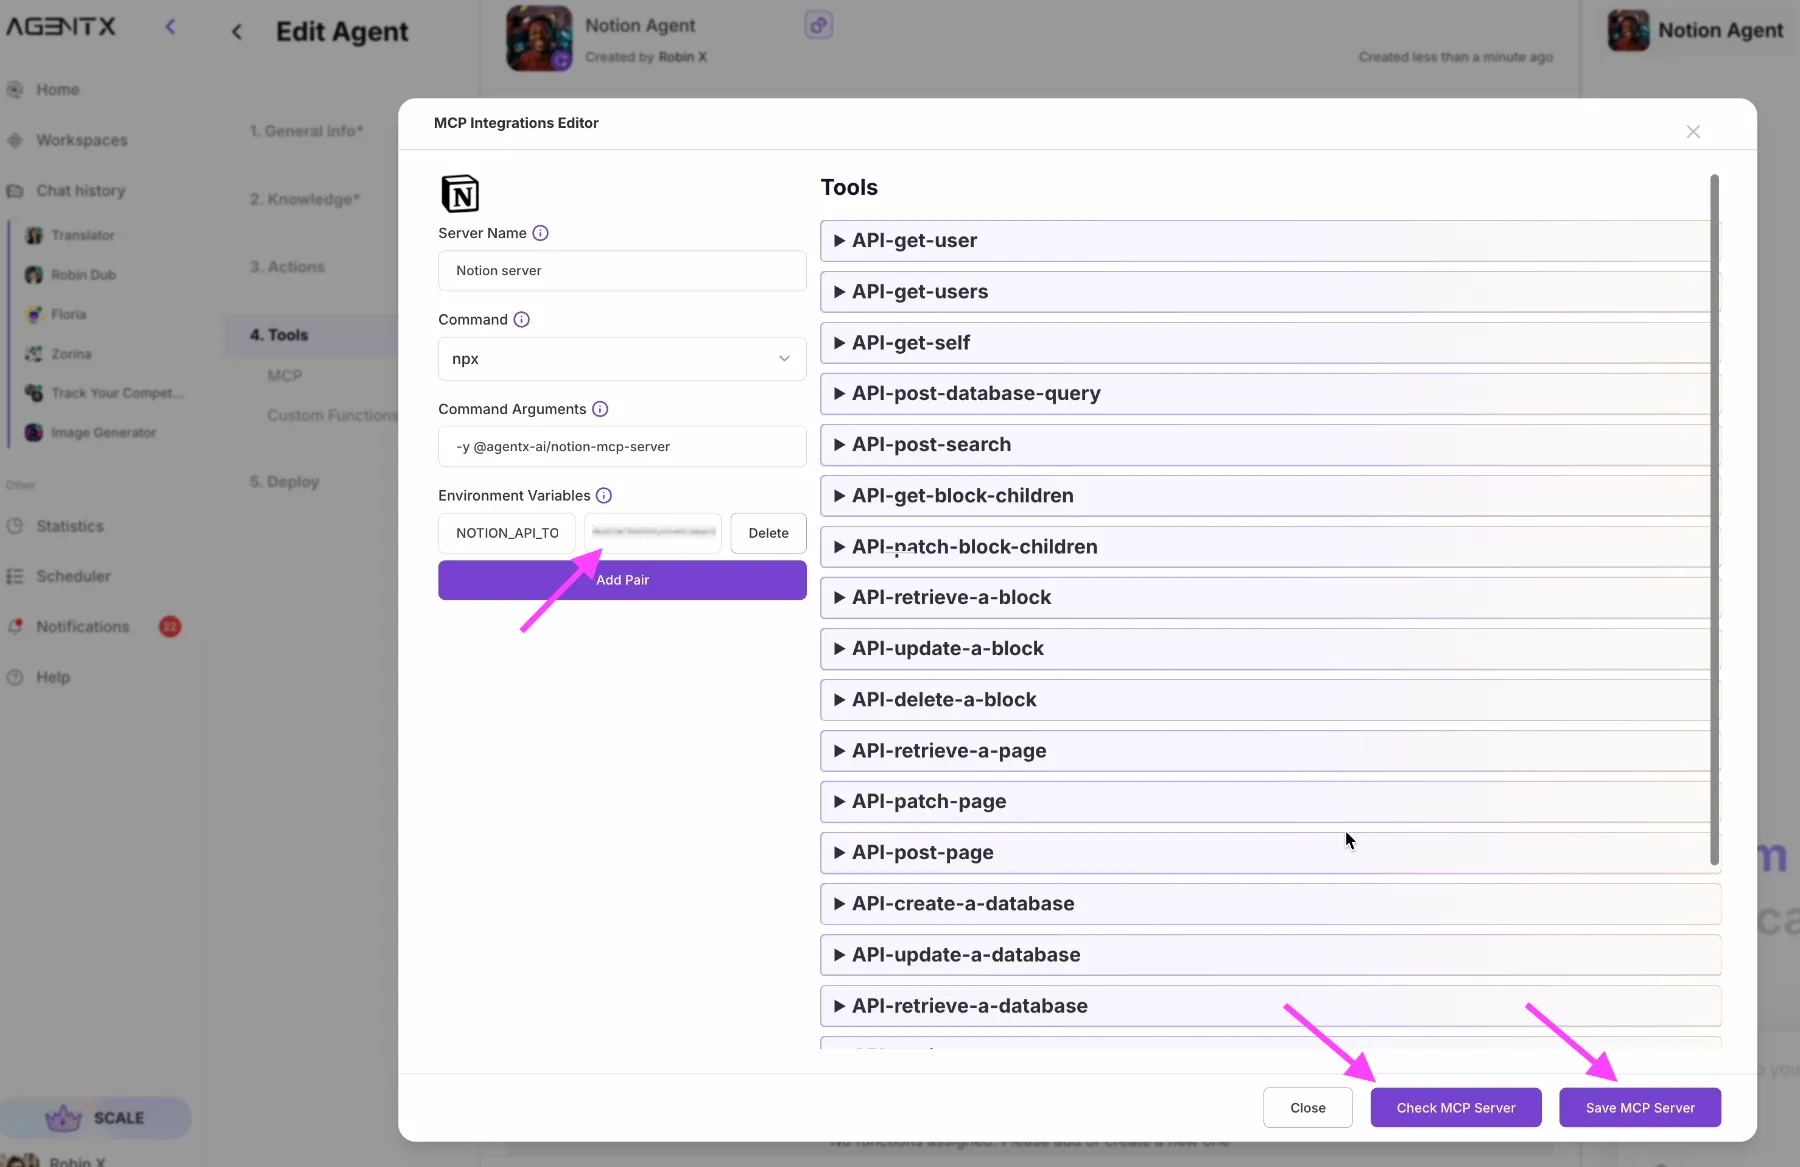Click the Tools list vertical scrollbar
The width and height of the screenshot is (1800, 1167).
[x=1714, y=520]
